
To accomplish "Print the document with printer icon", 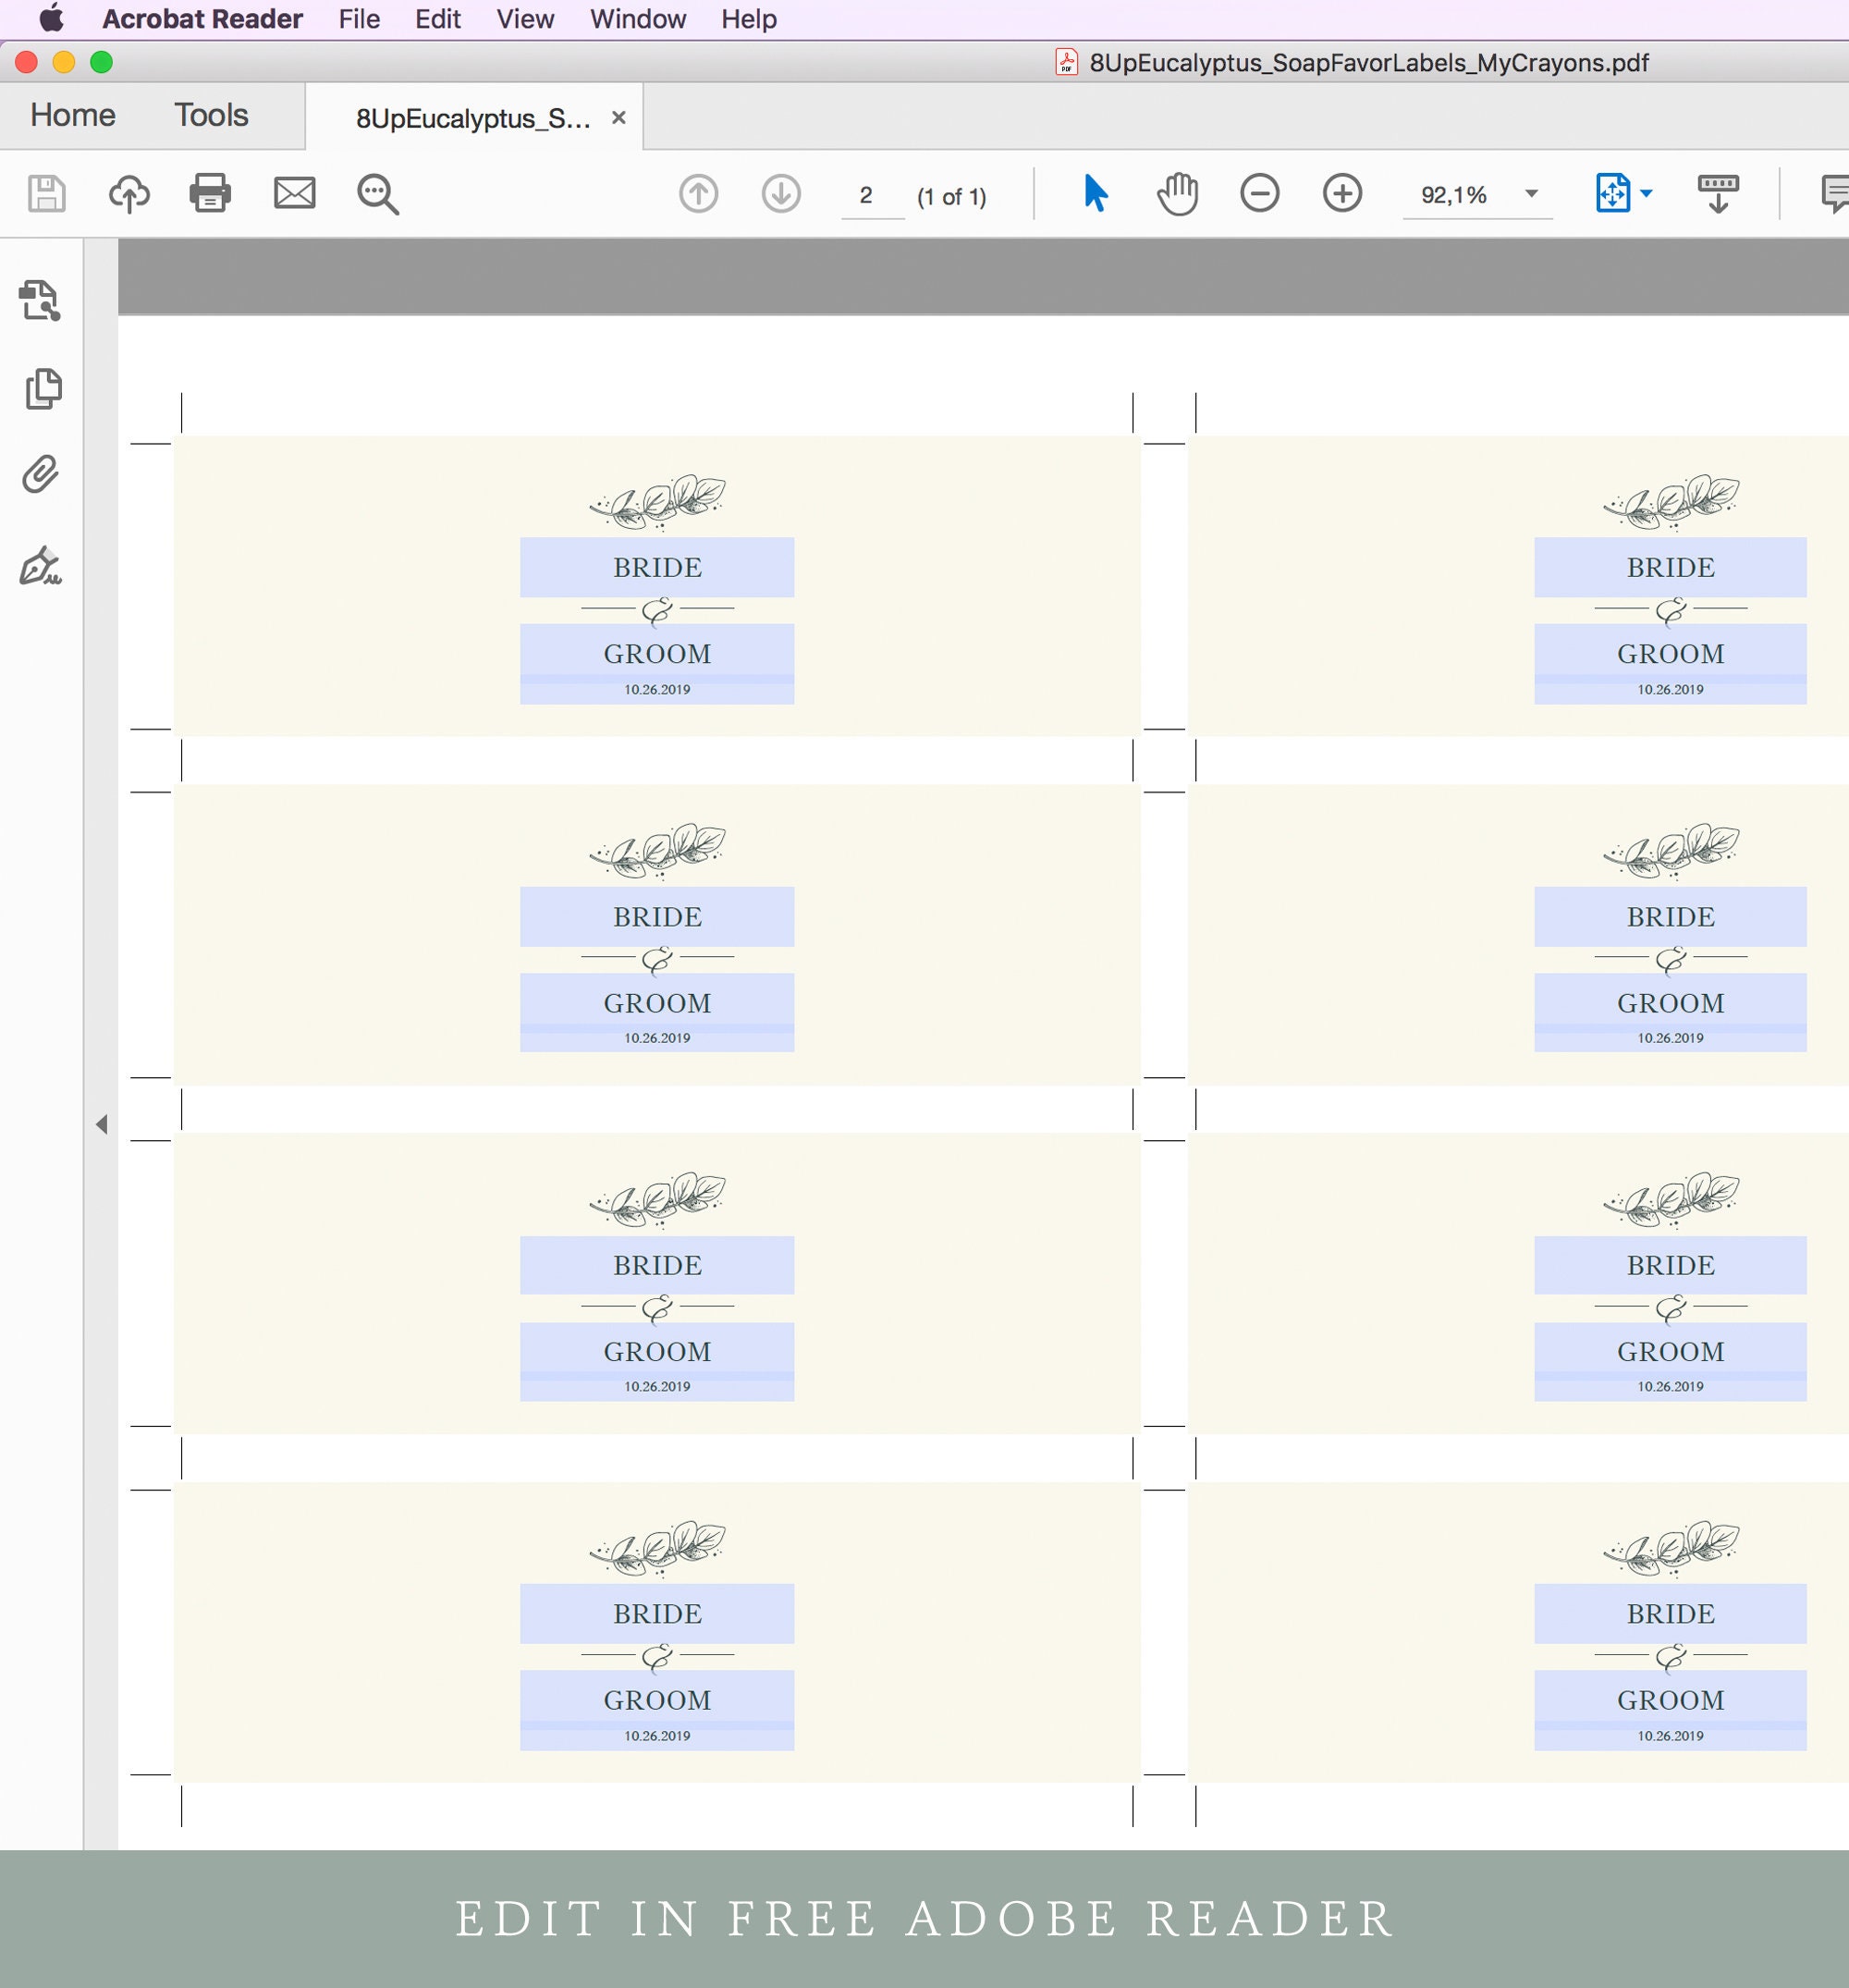I will tap(210, 193).
